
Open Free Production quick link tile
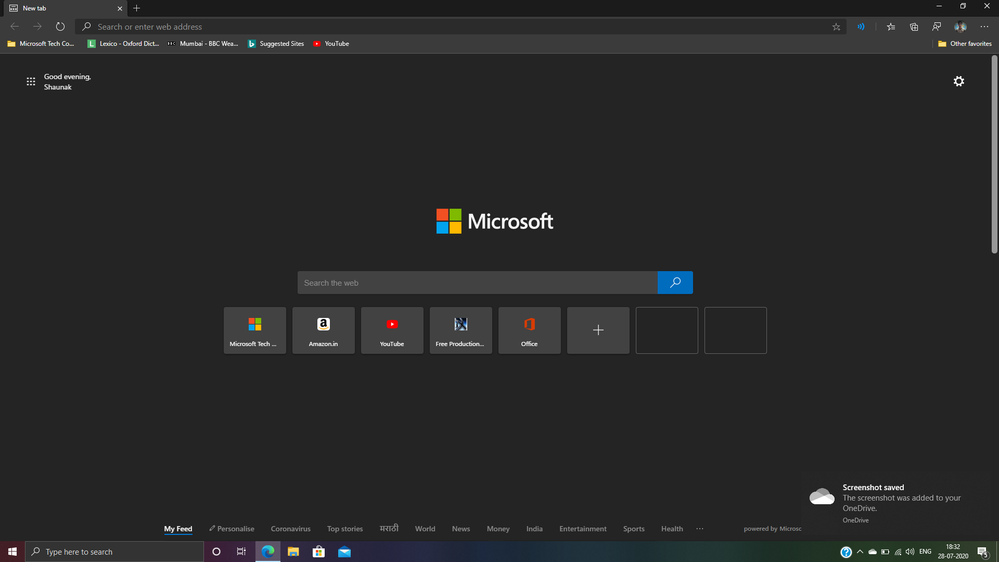pos(461,330)
